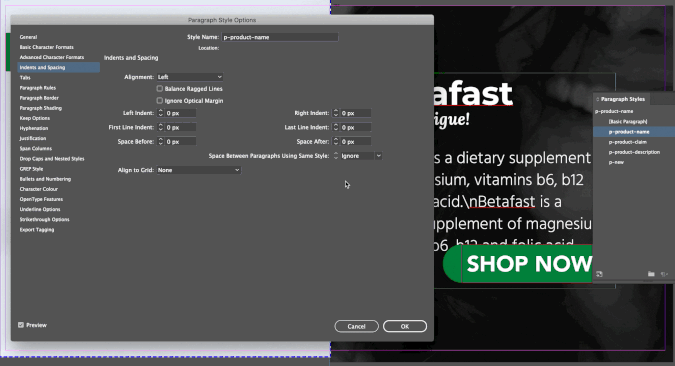Click Space Between Paragraphs stepper arrows
The image size is (675, 366).
(336, 156)
